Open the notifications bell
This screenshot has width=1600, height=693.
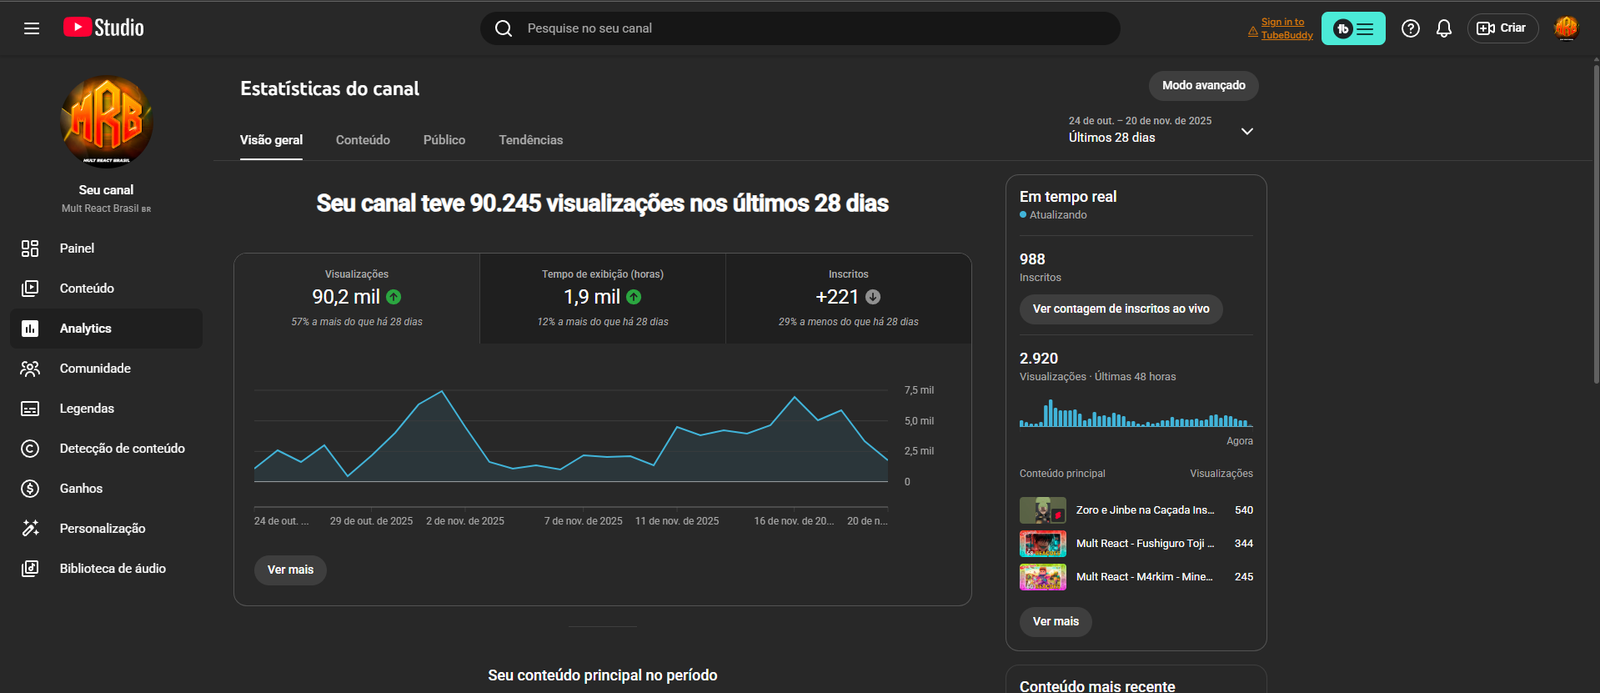pyautogui.click(x=1444, y=29)
